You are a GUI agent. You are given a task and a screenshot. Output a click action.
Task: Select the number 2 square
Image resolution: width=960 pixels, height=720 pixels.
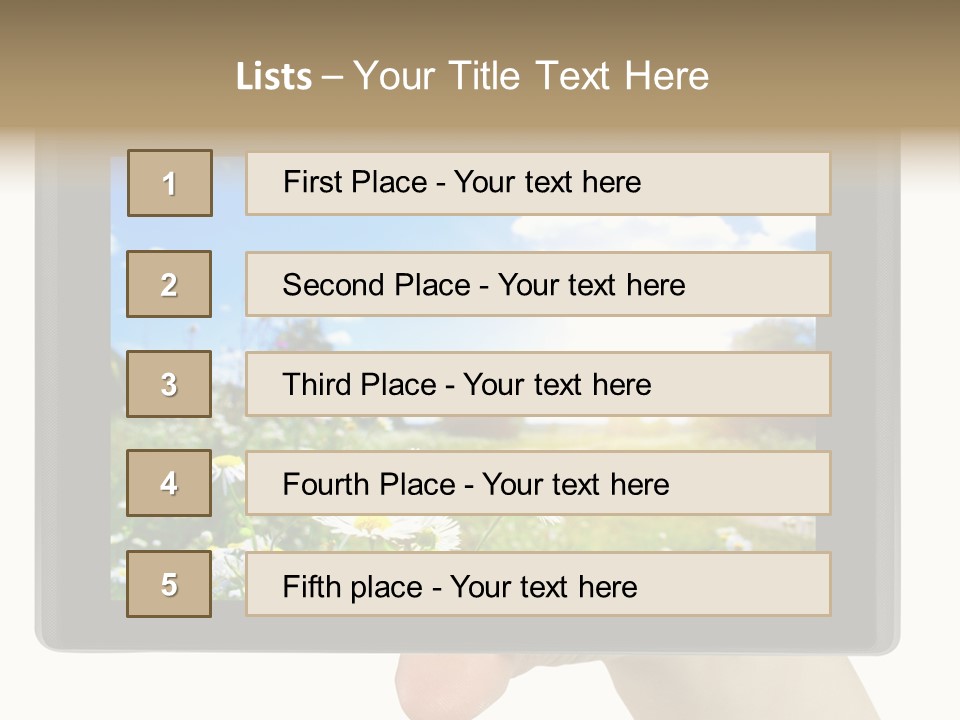click(169, 284)
